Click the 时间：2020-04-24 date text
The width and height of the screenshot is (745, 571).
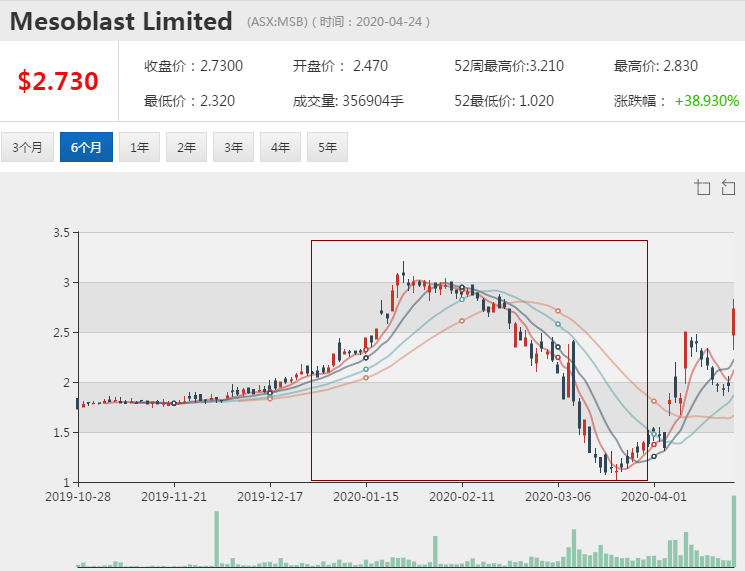[371, 22]
